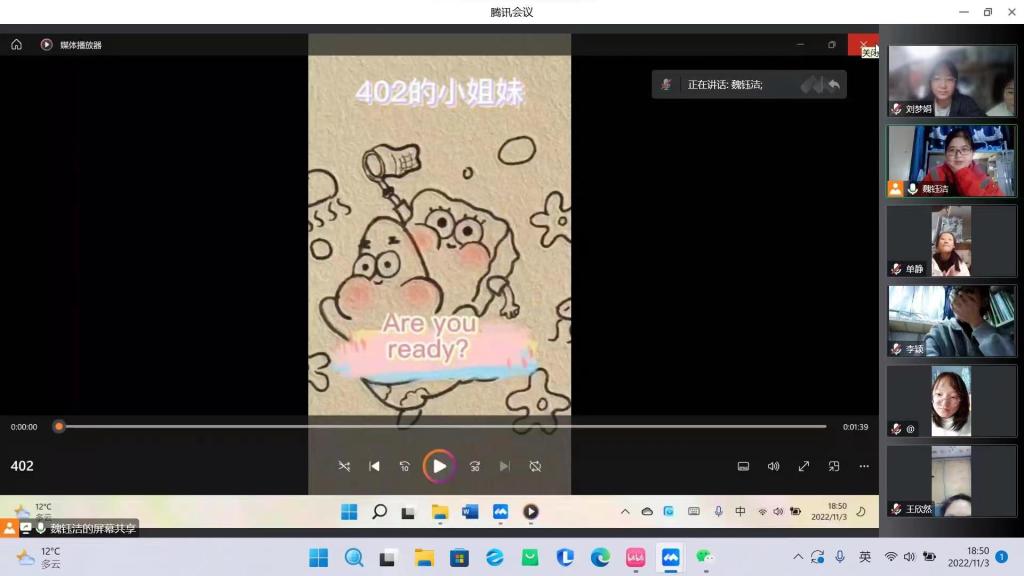Open the subtitles and captions menu

click(x=743, y=466)
